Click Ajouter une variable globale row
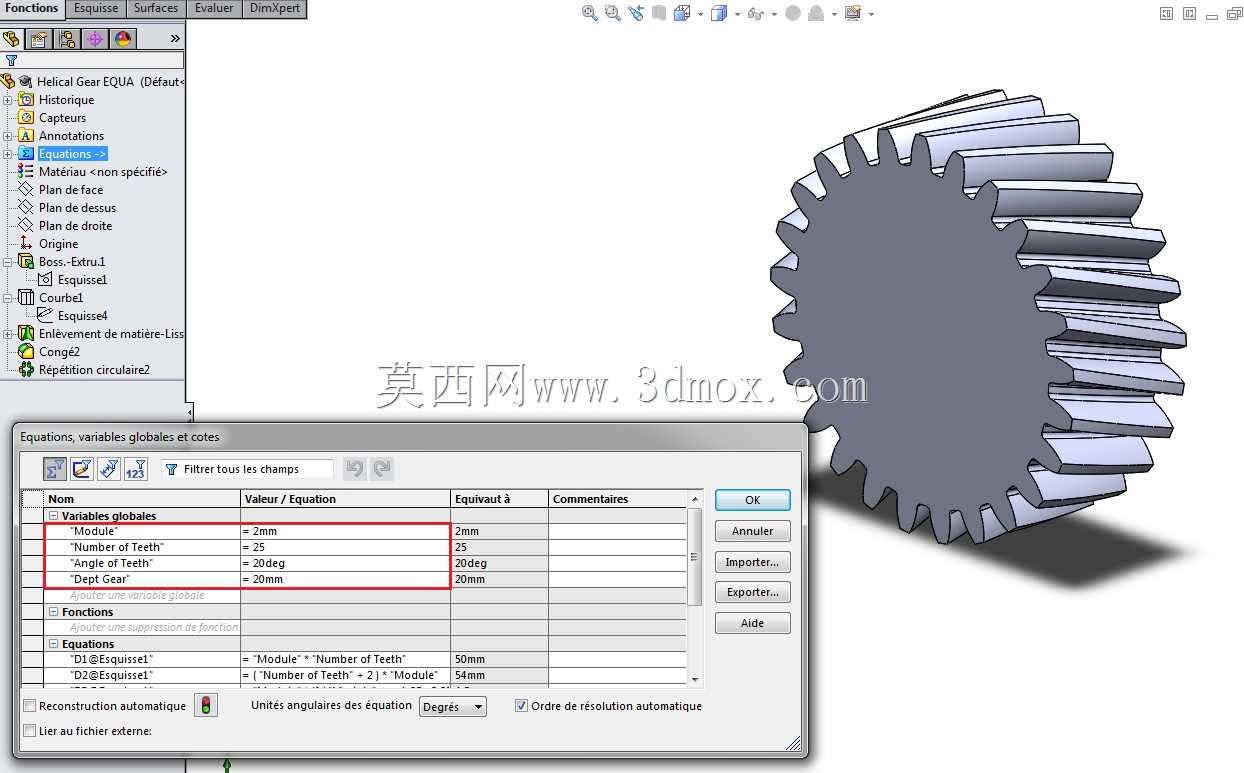Image resolution: width=1244 pixels, height=773 pixels. [142, 595]
